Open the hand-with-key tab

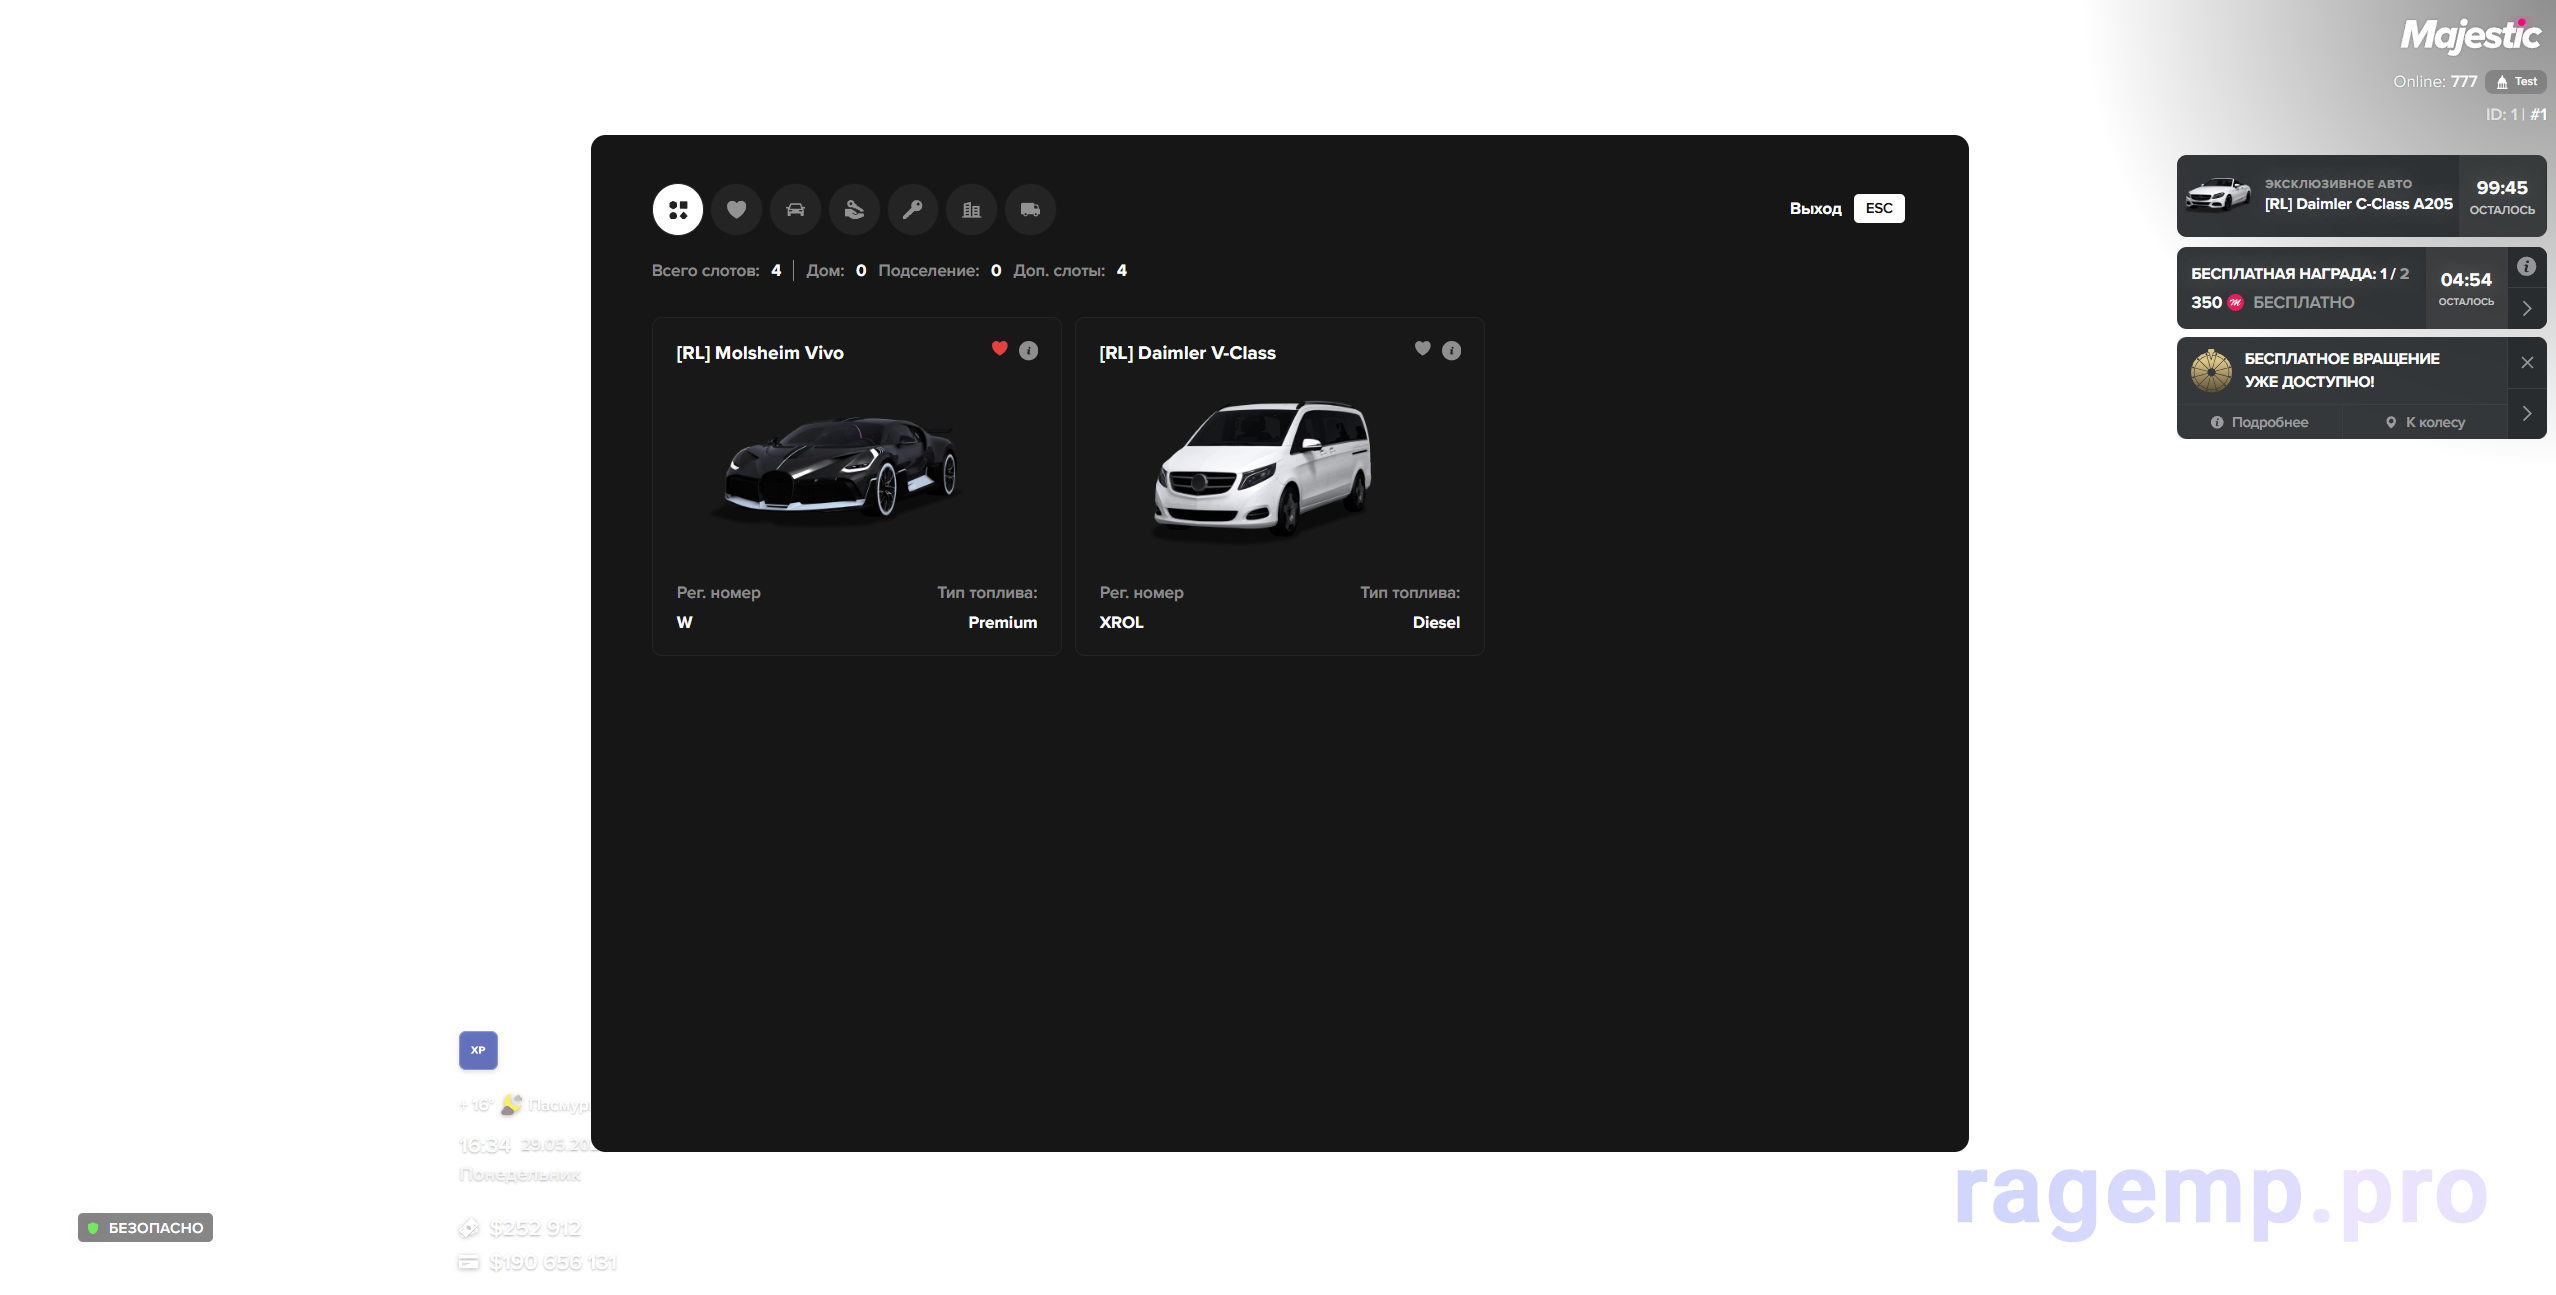point(854,209)
